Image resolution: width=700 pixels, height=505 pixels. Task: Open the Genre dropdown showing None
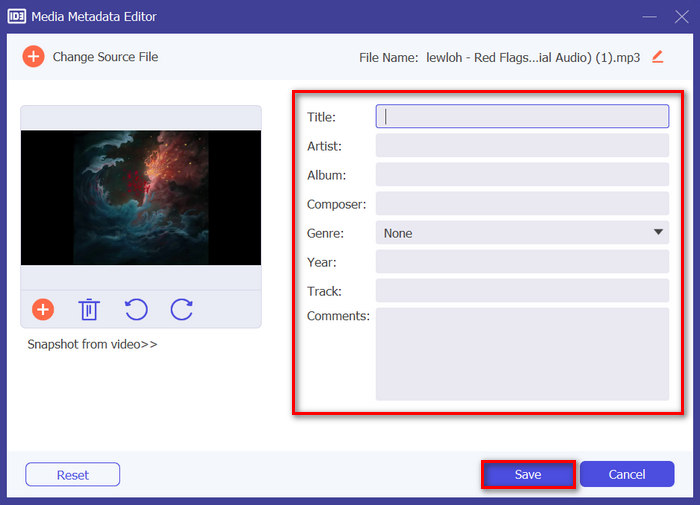point(522,233)
